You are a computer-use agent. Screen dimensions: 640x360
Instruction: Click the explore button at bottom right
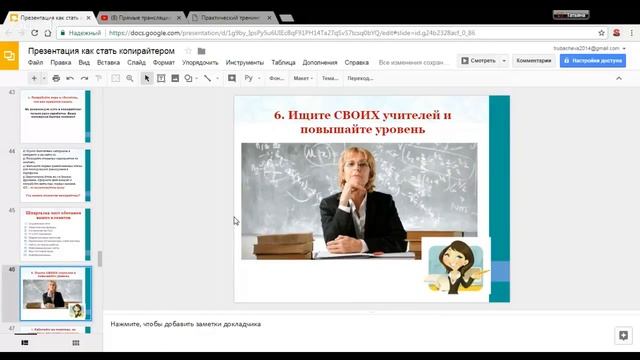pyautogui.click(x=623, y=336)
